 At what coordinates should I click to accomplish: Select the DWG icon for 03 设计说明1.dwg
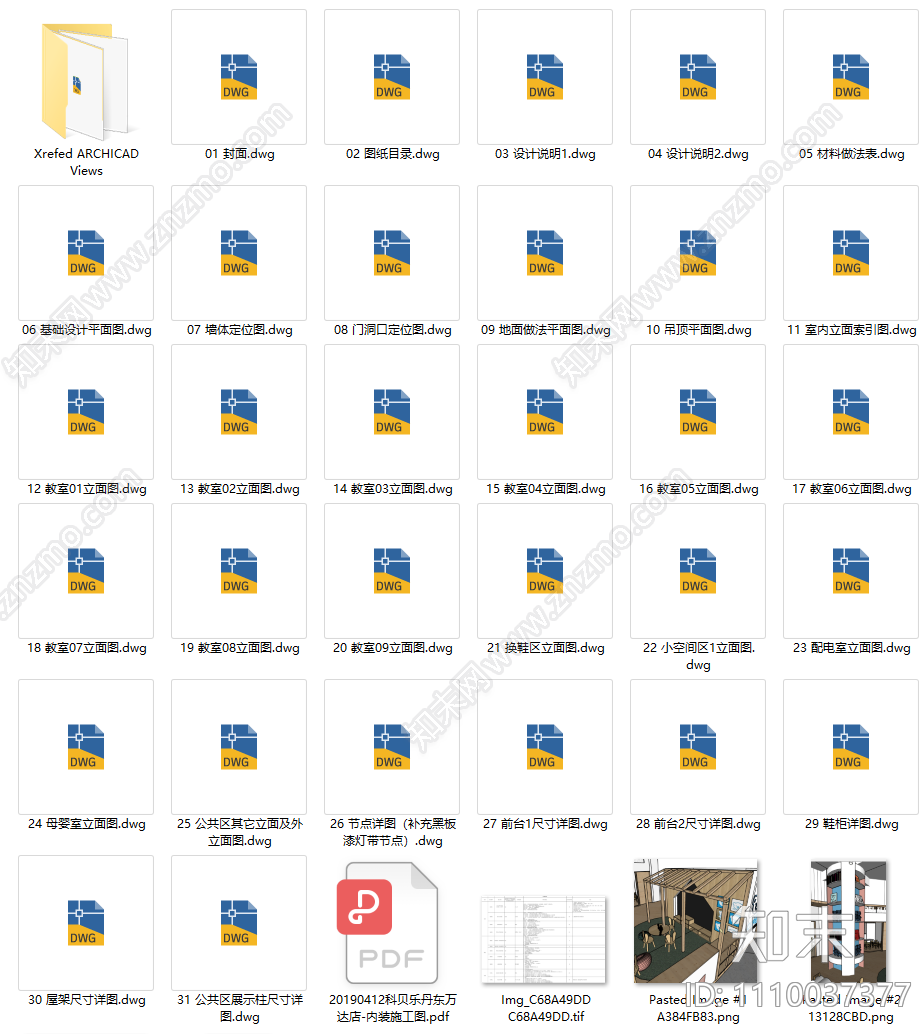[x=545, y=77]
